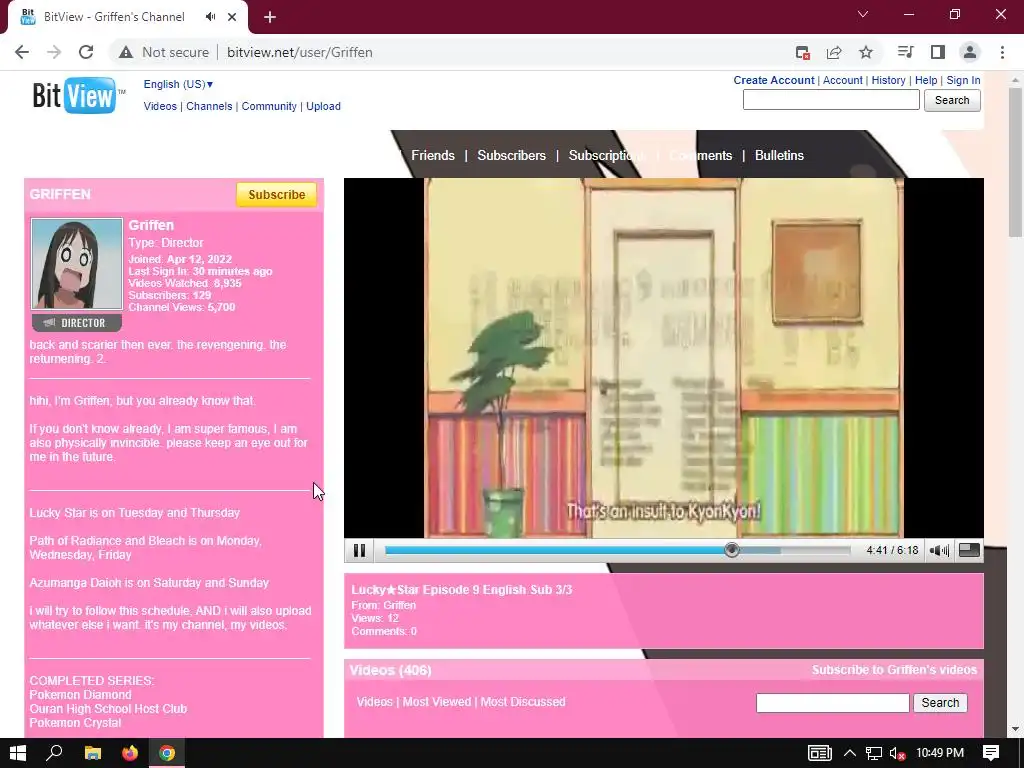Open the Upload link

pos(323,106)
